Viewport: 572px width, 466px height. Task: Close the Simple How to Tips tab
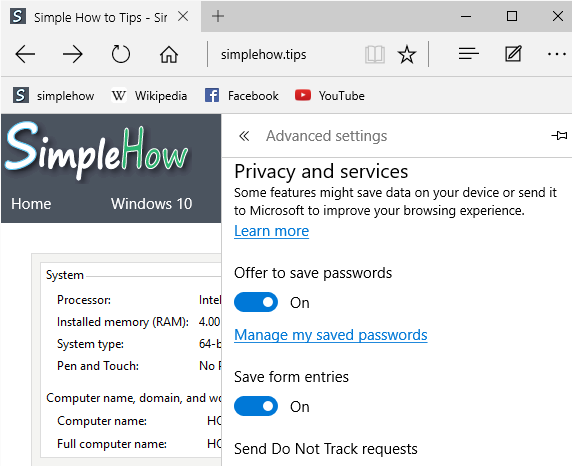click(x=183, y=16)
